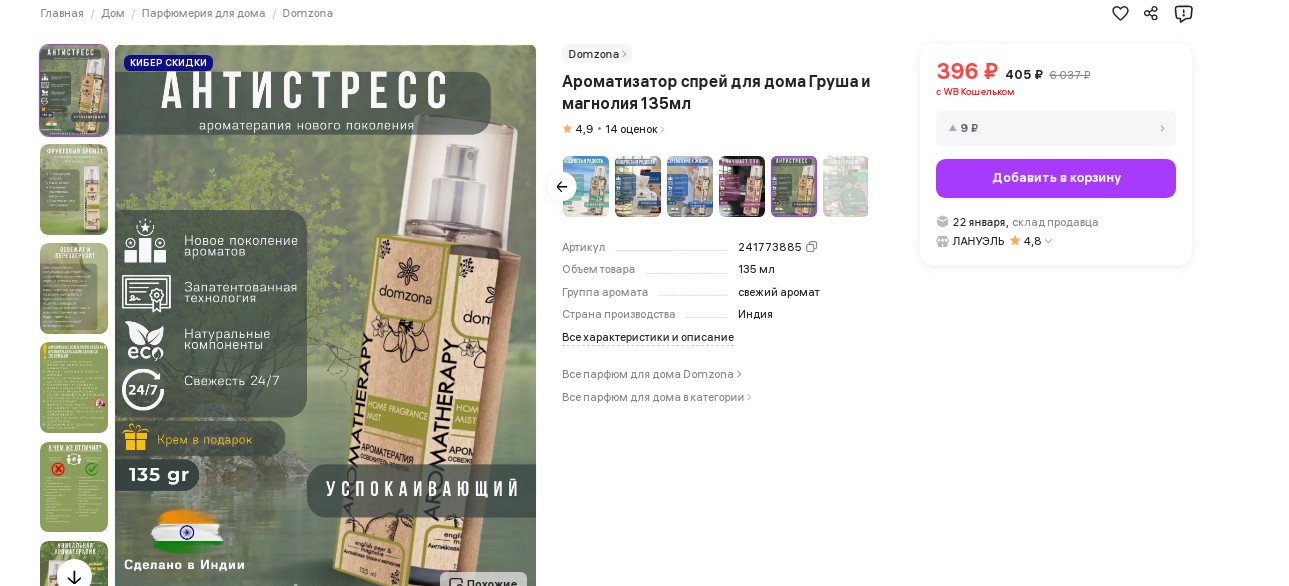Open the Domzona brand chip
Image resolution: width=1289 pixels, height=586 pixels.
597,54
